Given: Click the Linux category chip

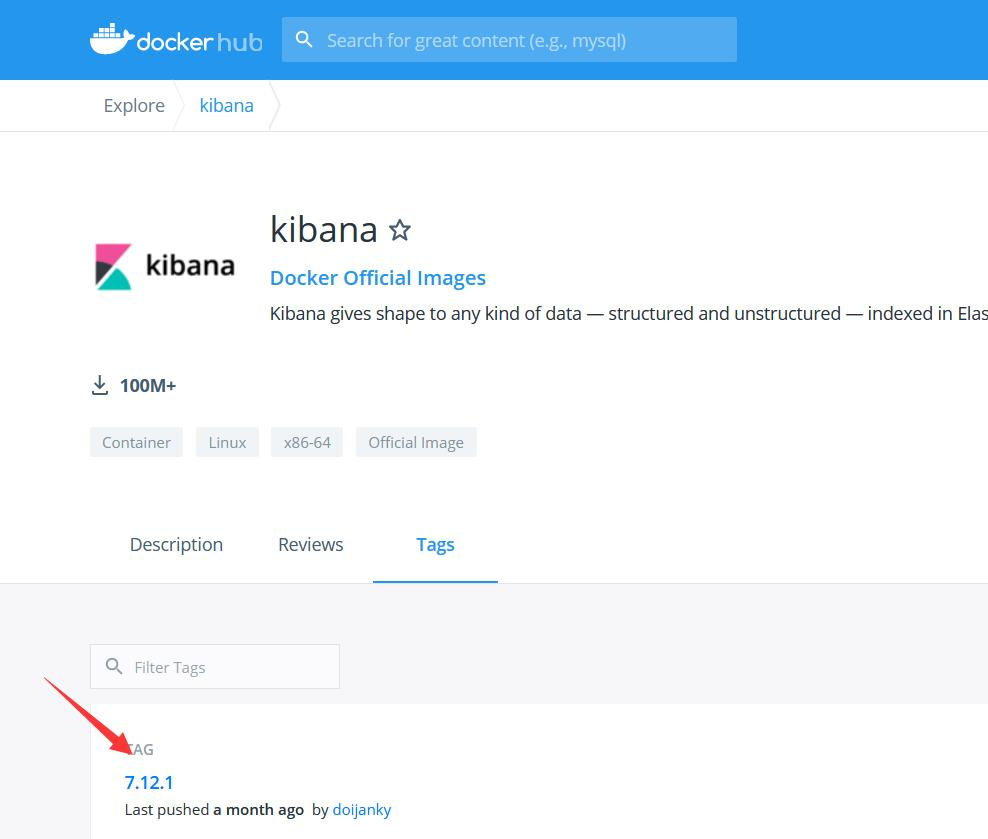Looking at the screenshot, I should 227,442.
